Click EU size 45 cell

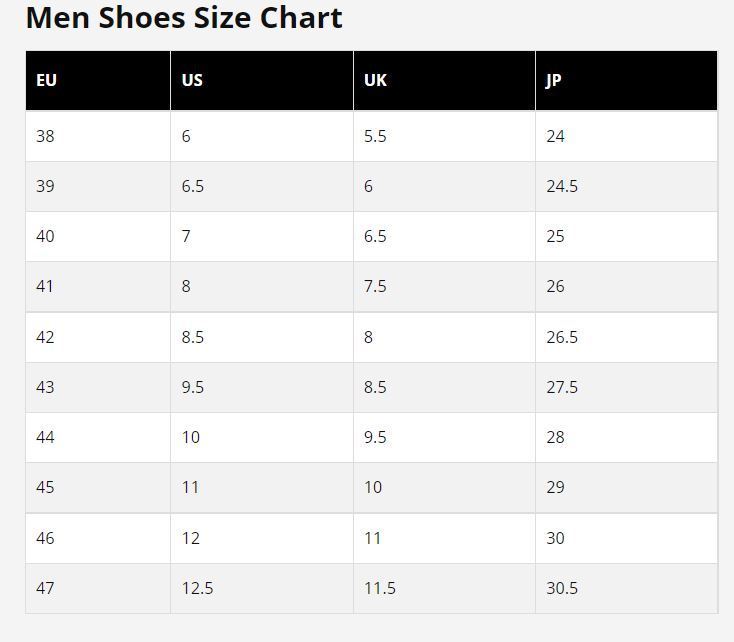coord(98,487)
